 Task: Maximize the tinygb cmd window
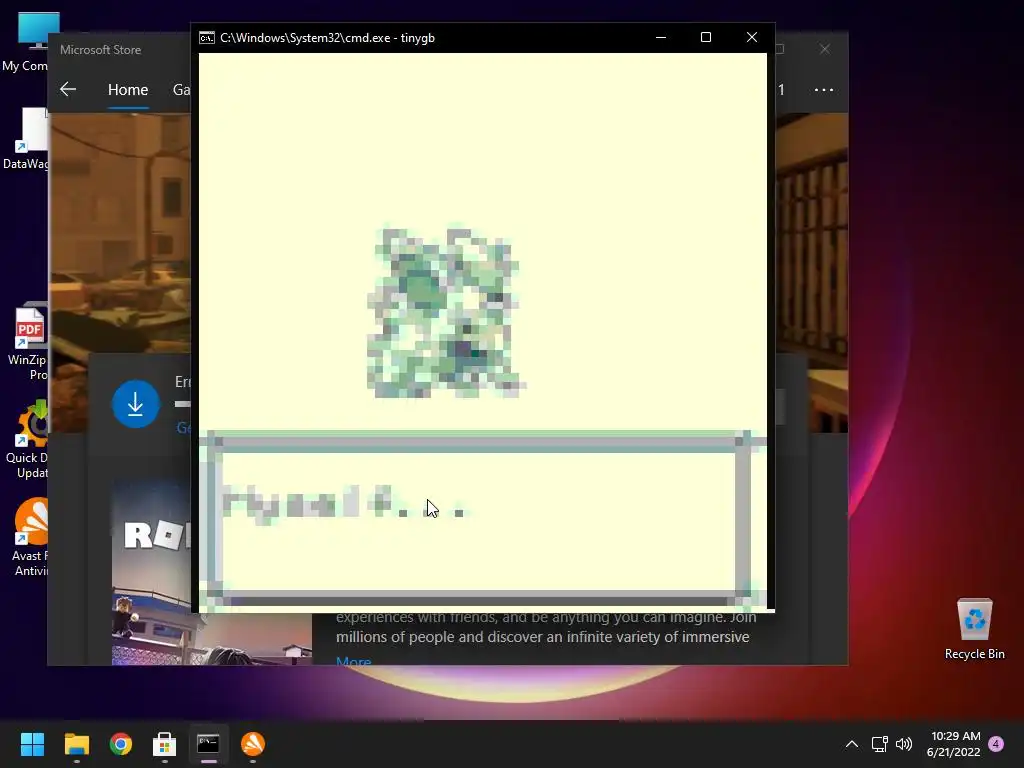point(706,37)
